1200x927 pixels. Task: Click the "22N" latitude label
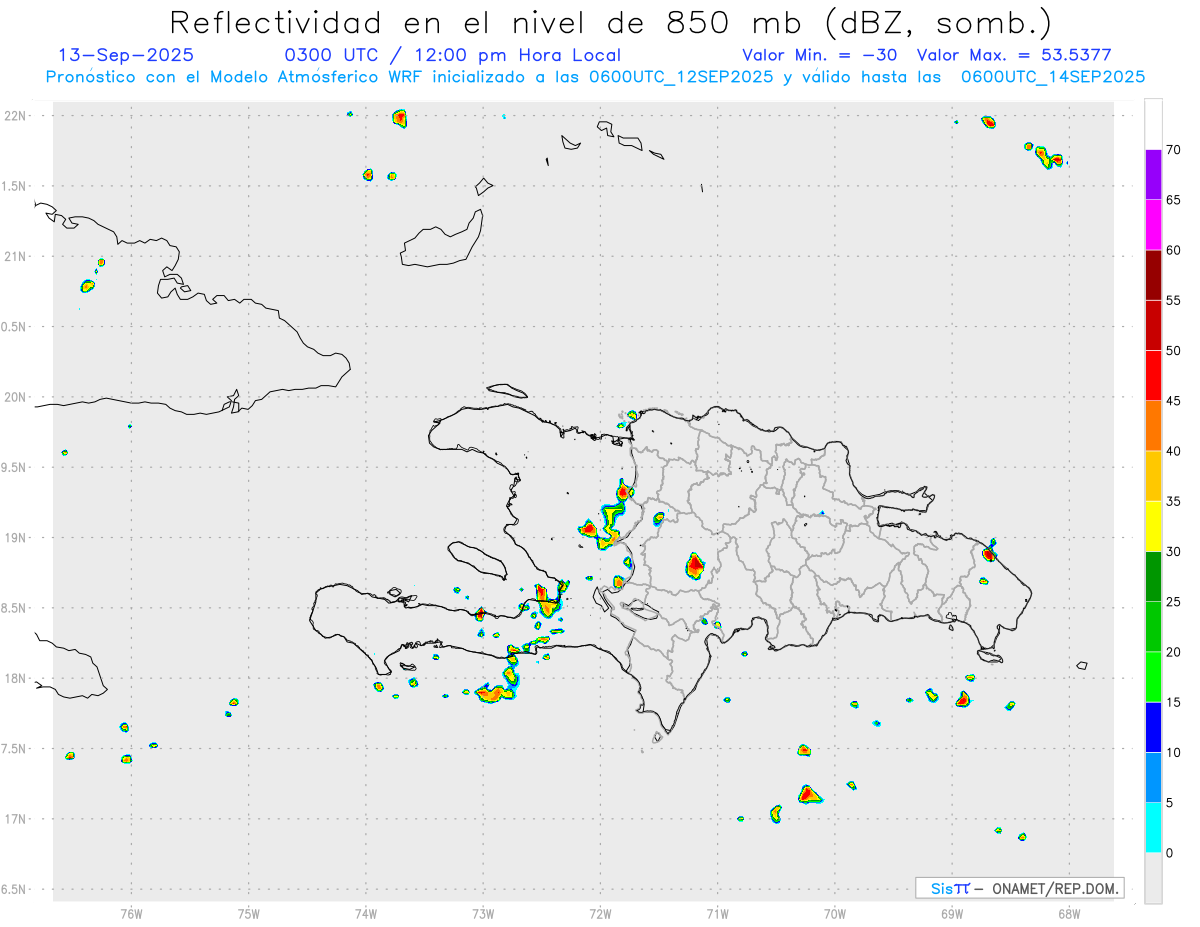17,116
